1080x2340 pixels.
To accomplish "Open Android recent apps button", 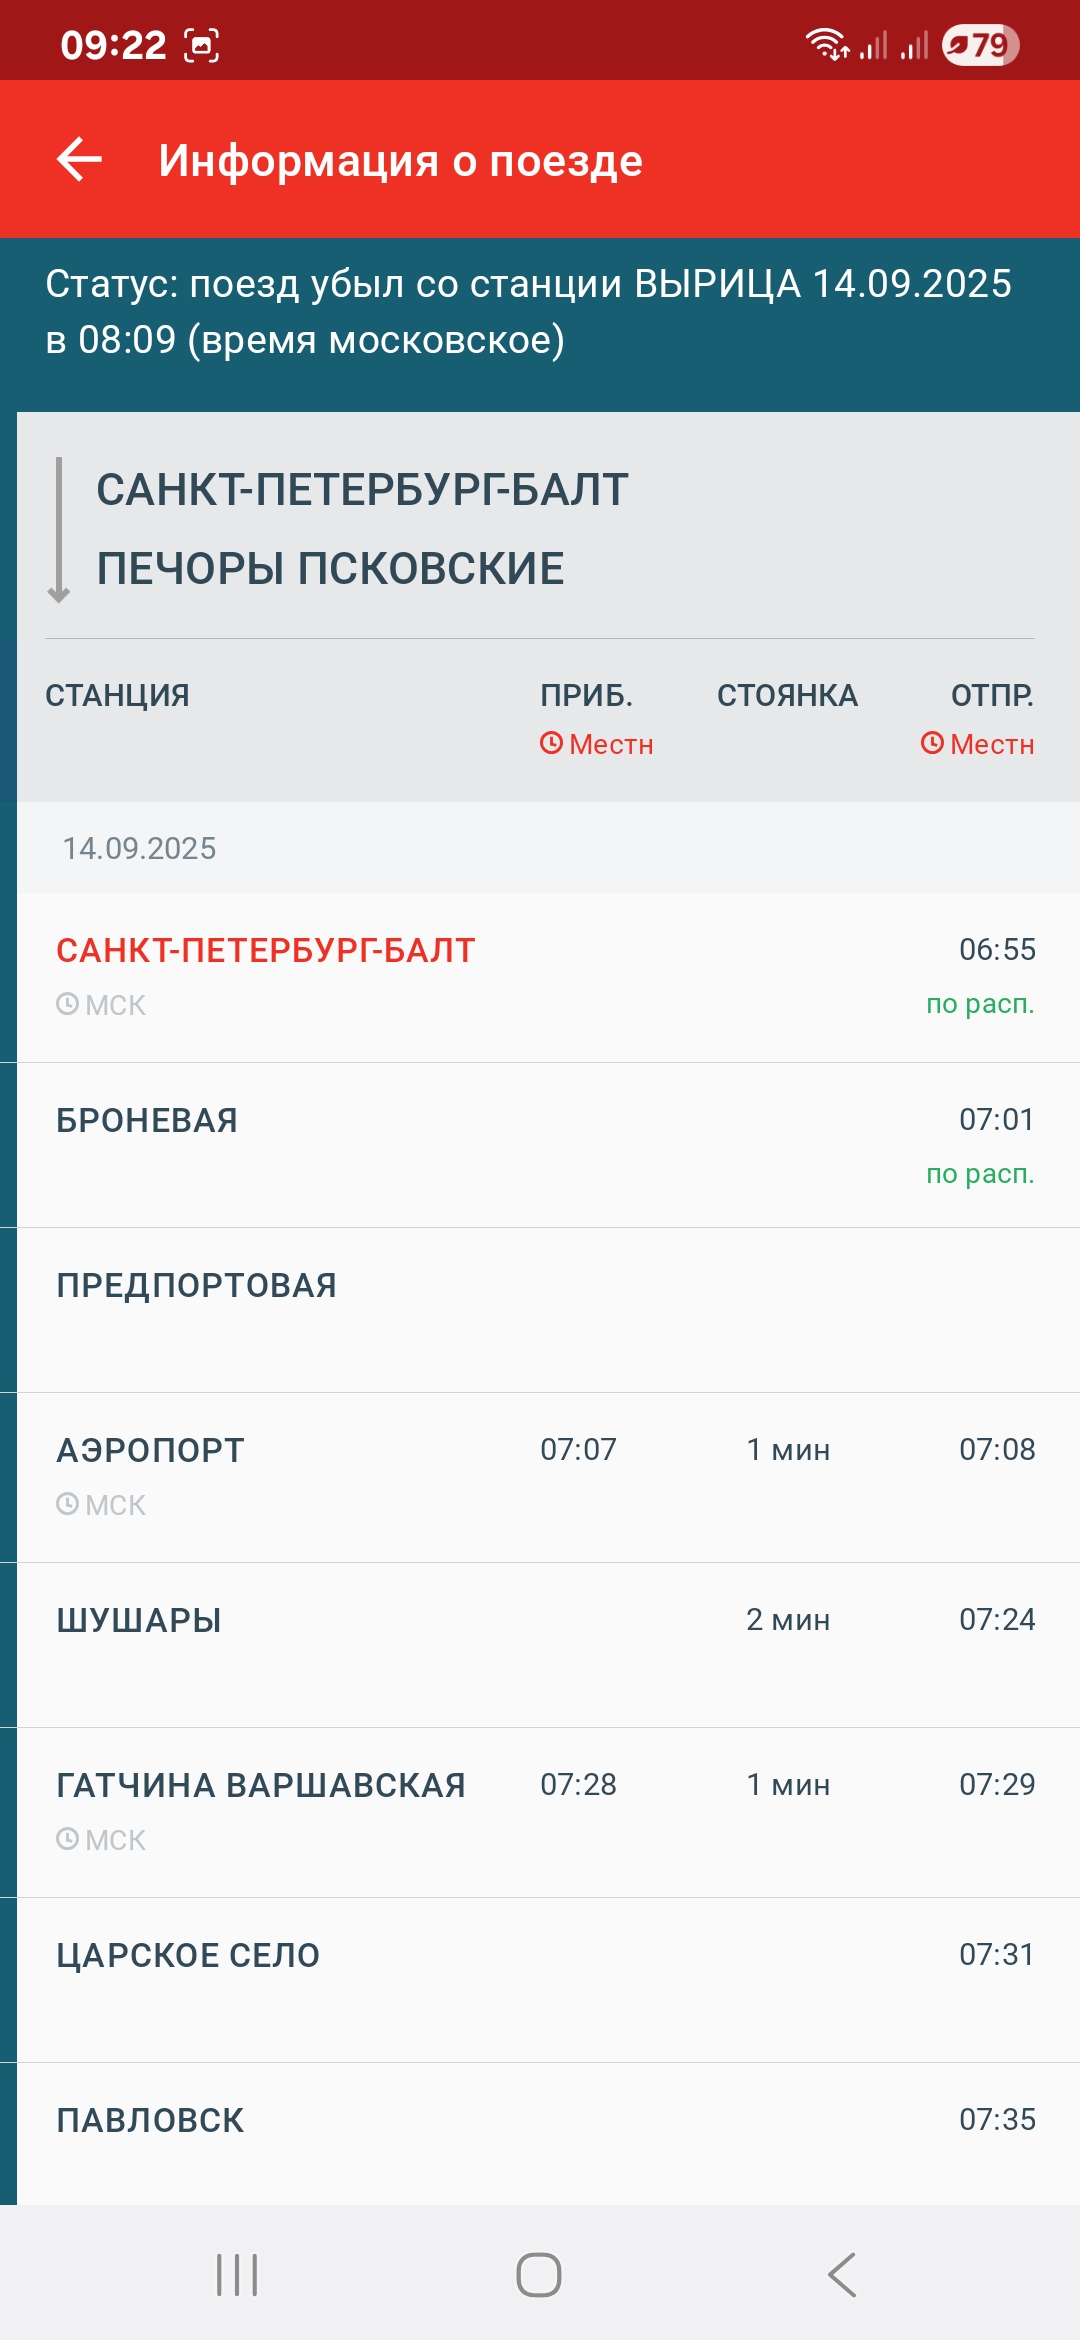I will click(237, 2275).
